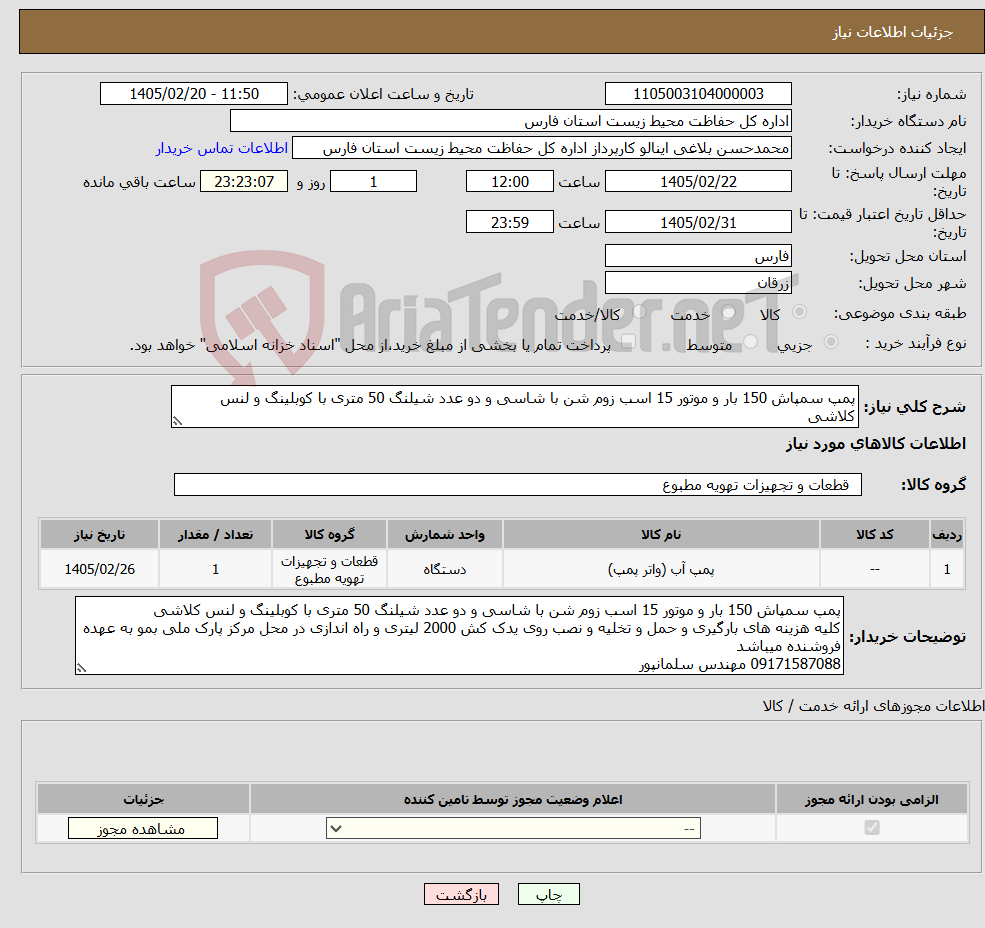This screenshot has width=985, height=928.
Task: Click the الزامی بودن ارائه مجوز header
Action: click(872, 799)
